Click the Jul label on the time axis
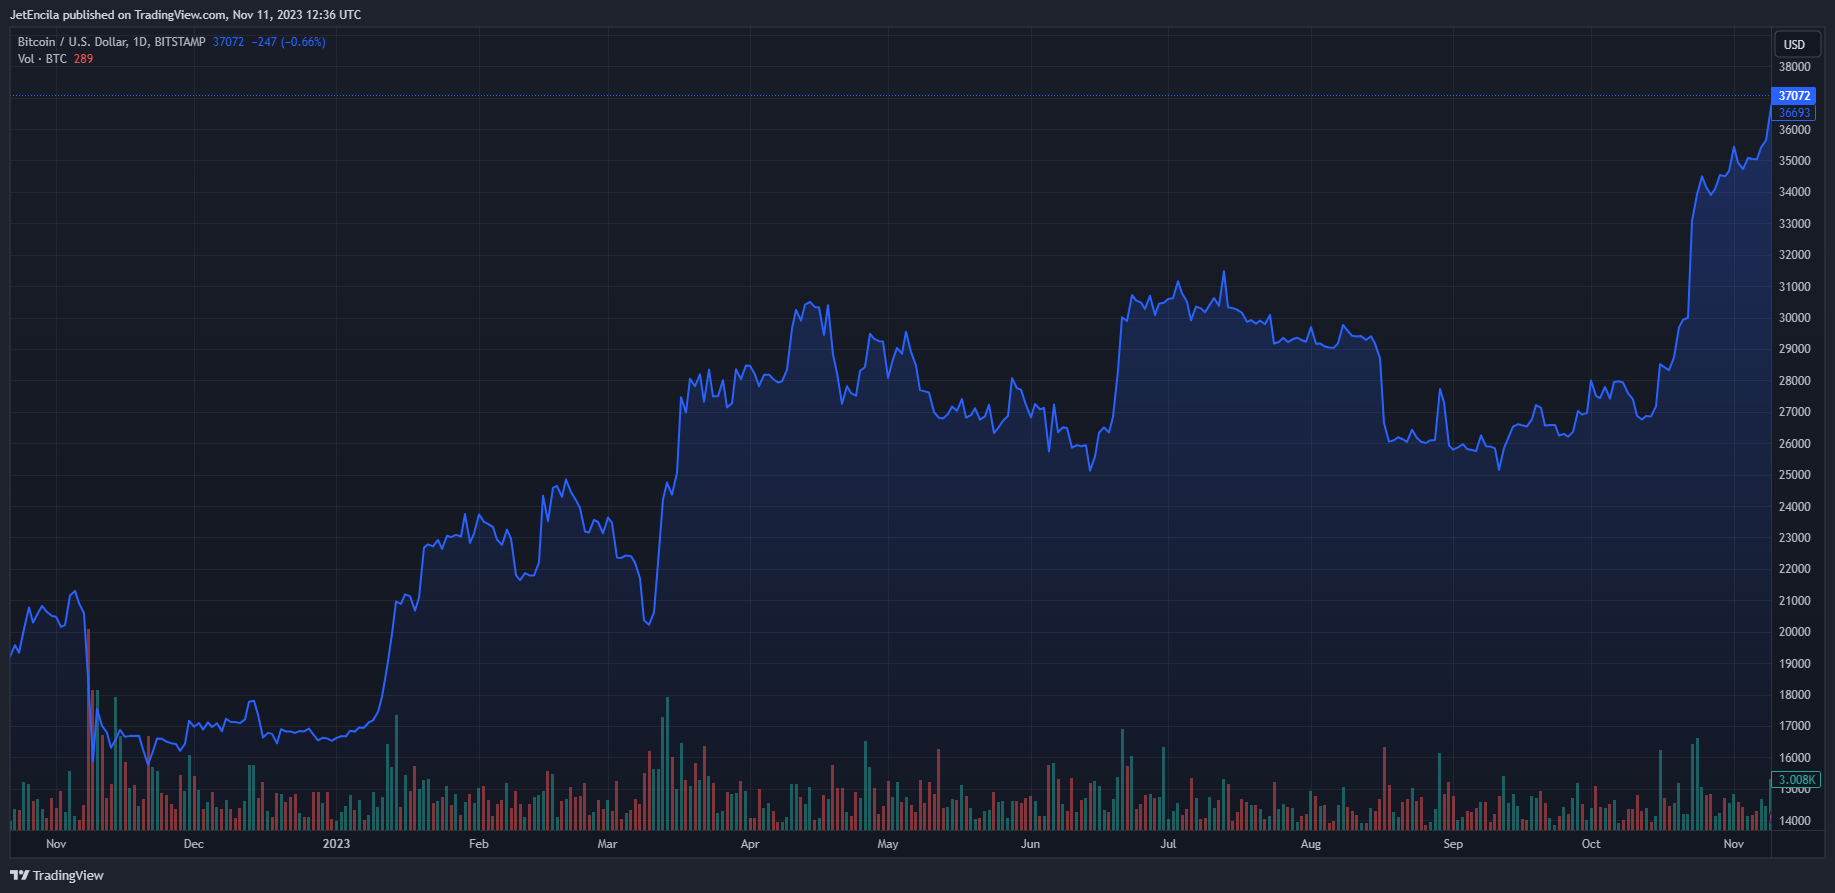Image resolution: width=1835 pixels, height=893 pixels. (1168, 844)
